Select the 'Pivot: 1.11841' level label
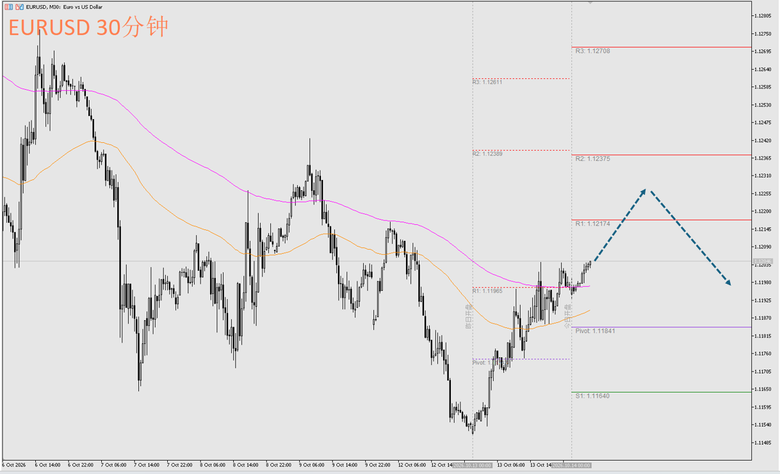780x474 pixels. click(595, 331)
